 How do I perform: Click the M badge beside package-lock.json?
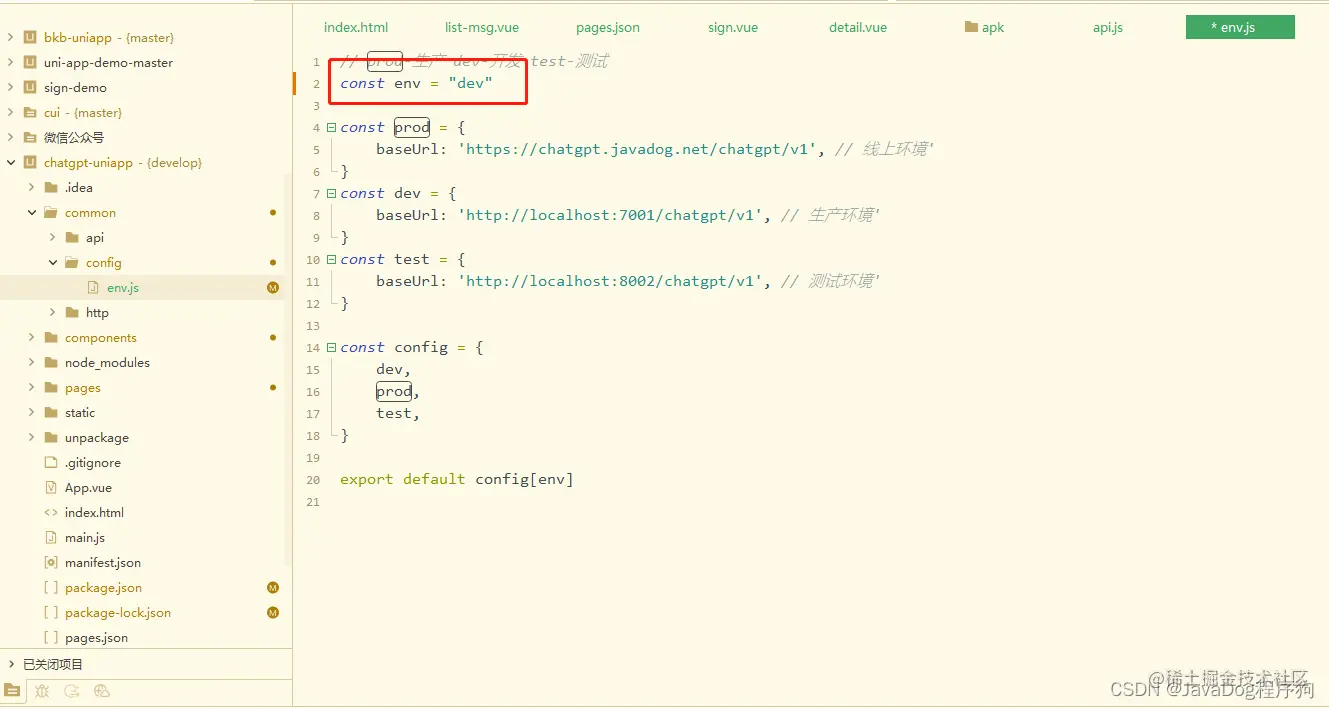(x=273, y=612)
